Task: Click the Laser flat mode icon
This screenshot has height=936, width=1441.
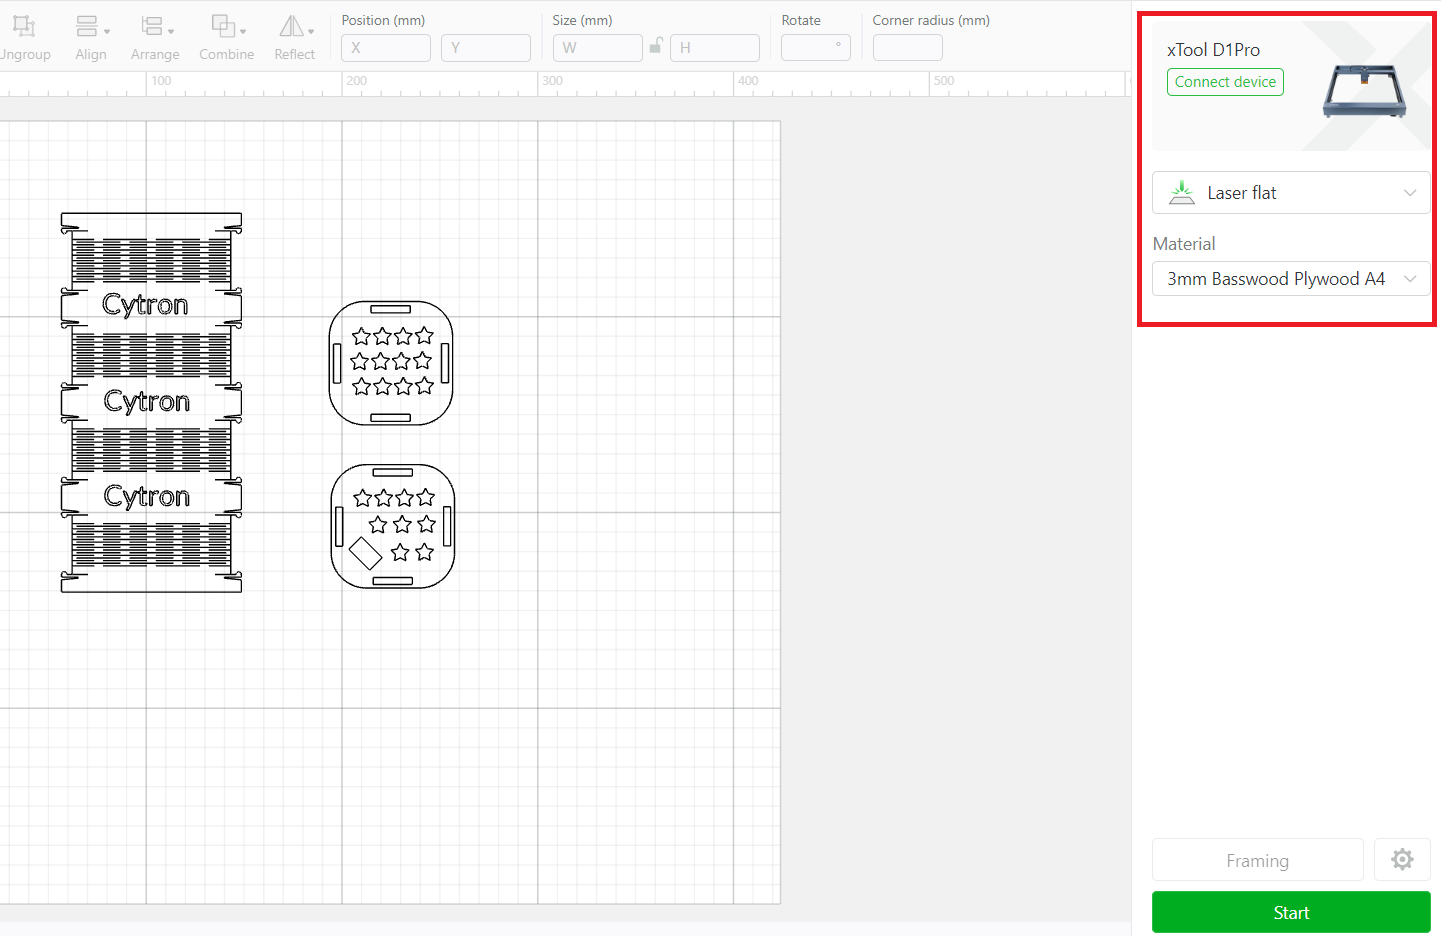Action: tap(1182, 192)
